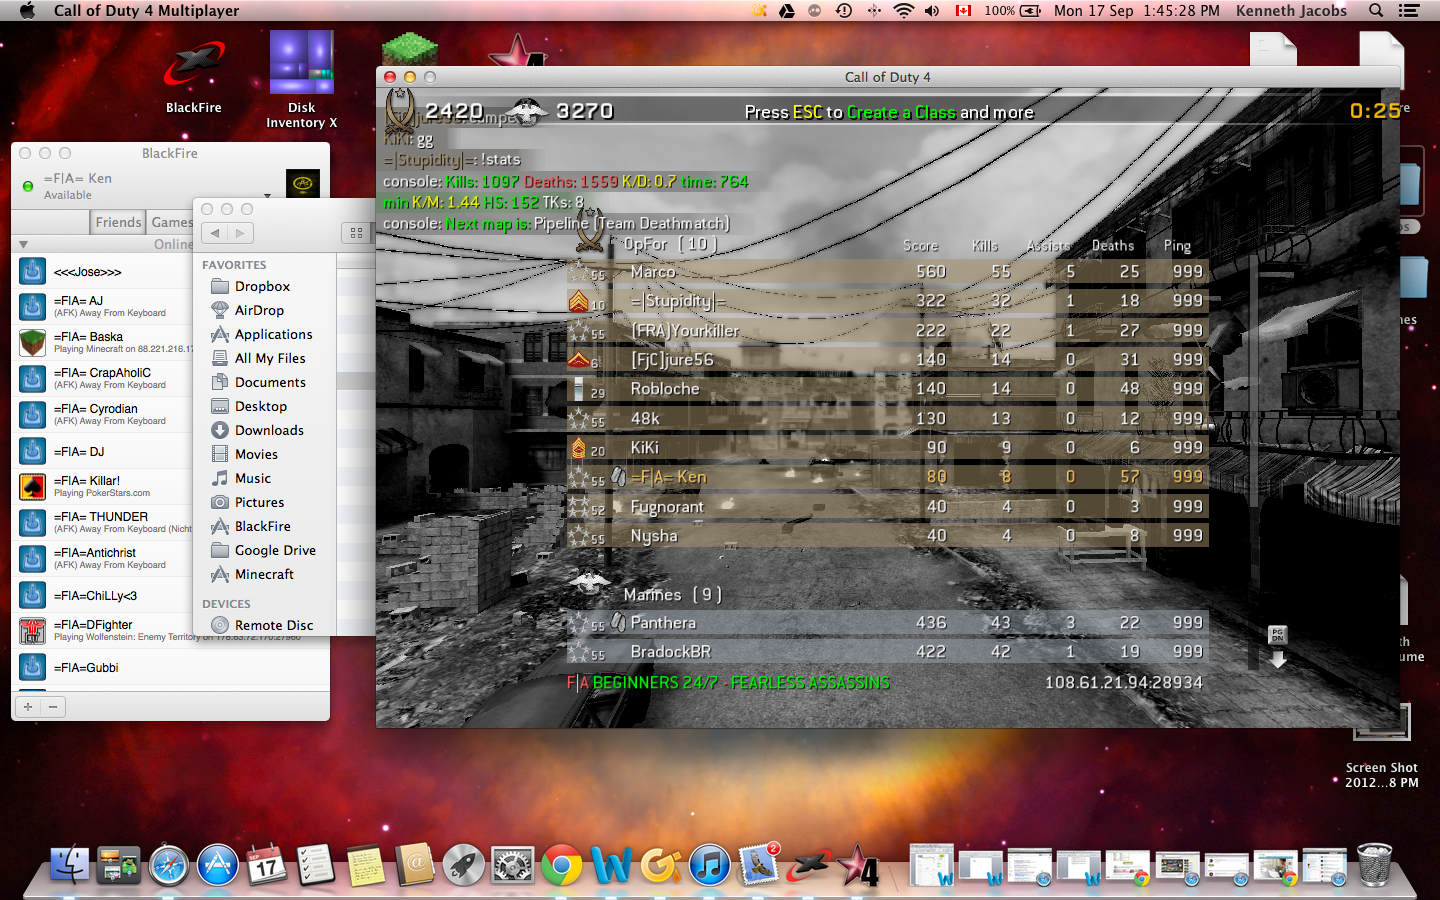Switch to the Games tab in BlackFire
1440x900 pixels.
pyautogui.click(x=172, y=222)
